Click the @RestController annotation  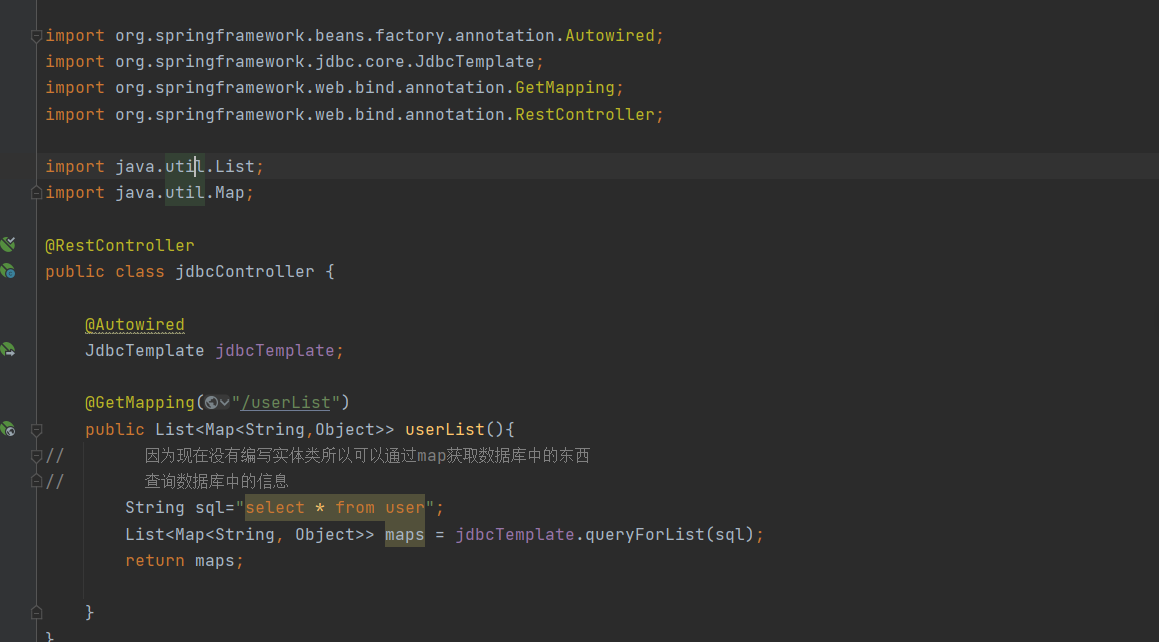120,245
